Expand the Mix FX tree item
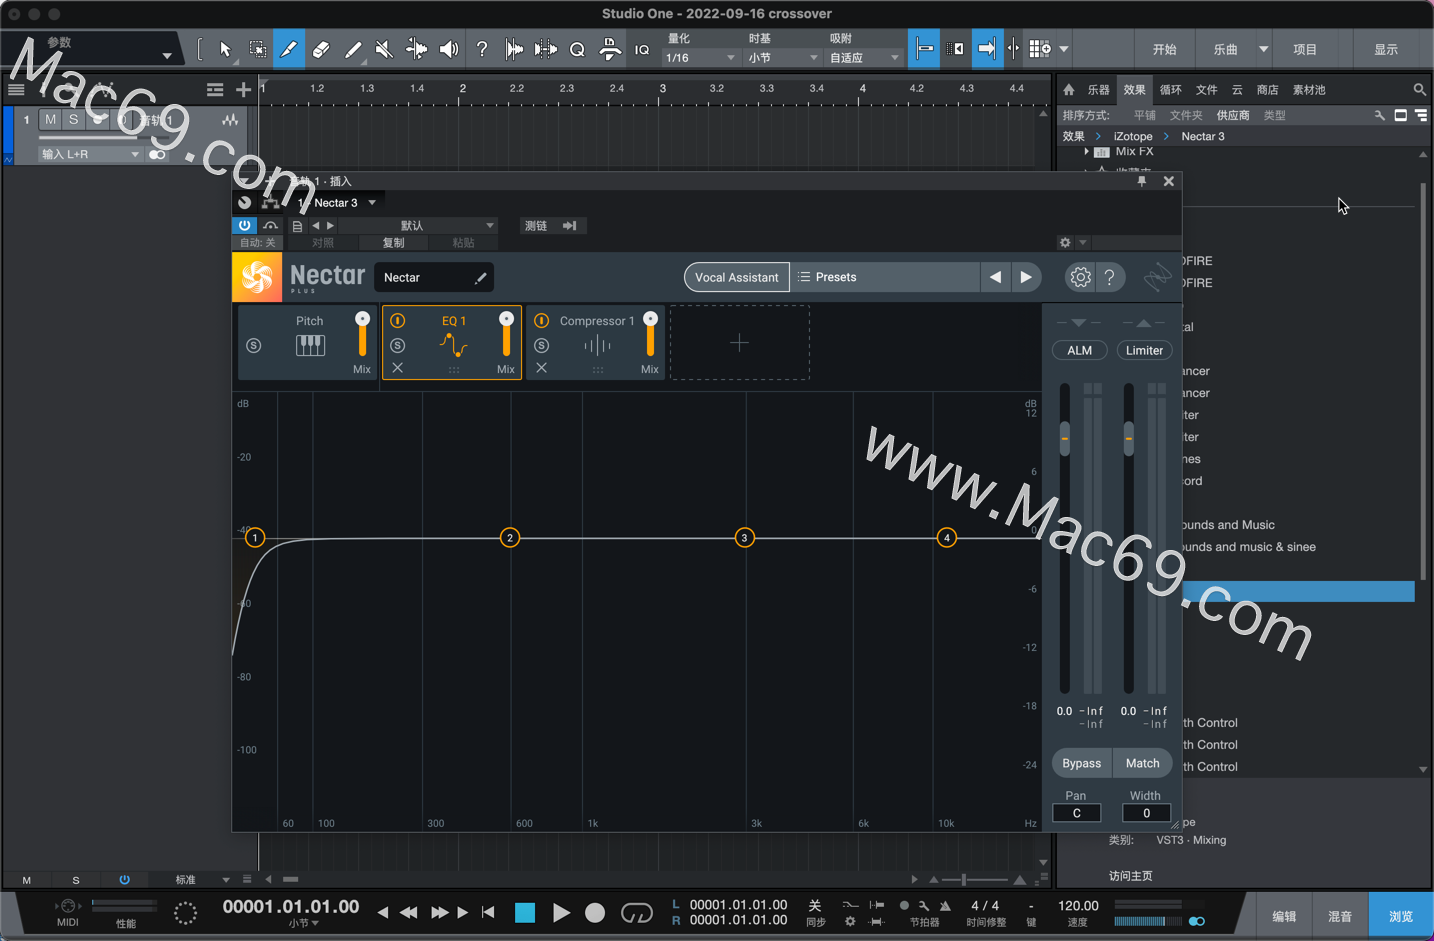 coord(1087,152)
